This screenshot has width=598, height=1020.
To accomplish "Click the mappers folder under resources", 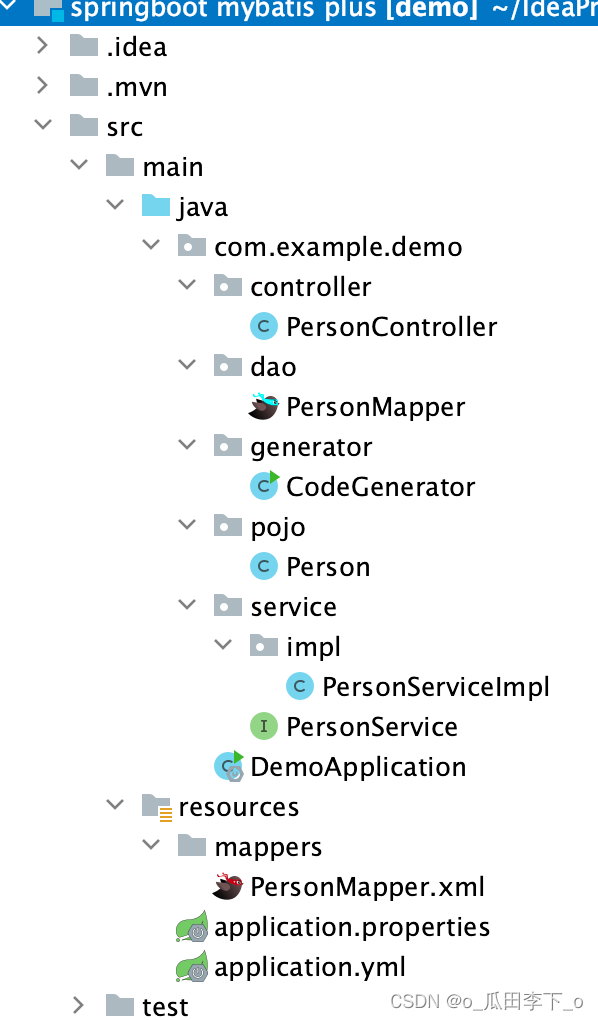I will (x=265, y=846).
